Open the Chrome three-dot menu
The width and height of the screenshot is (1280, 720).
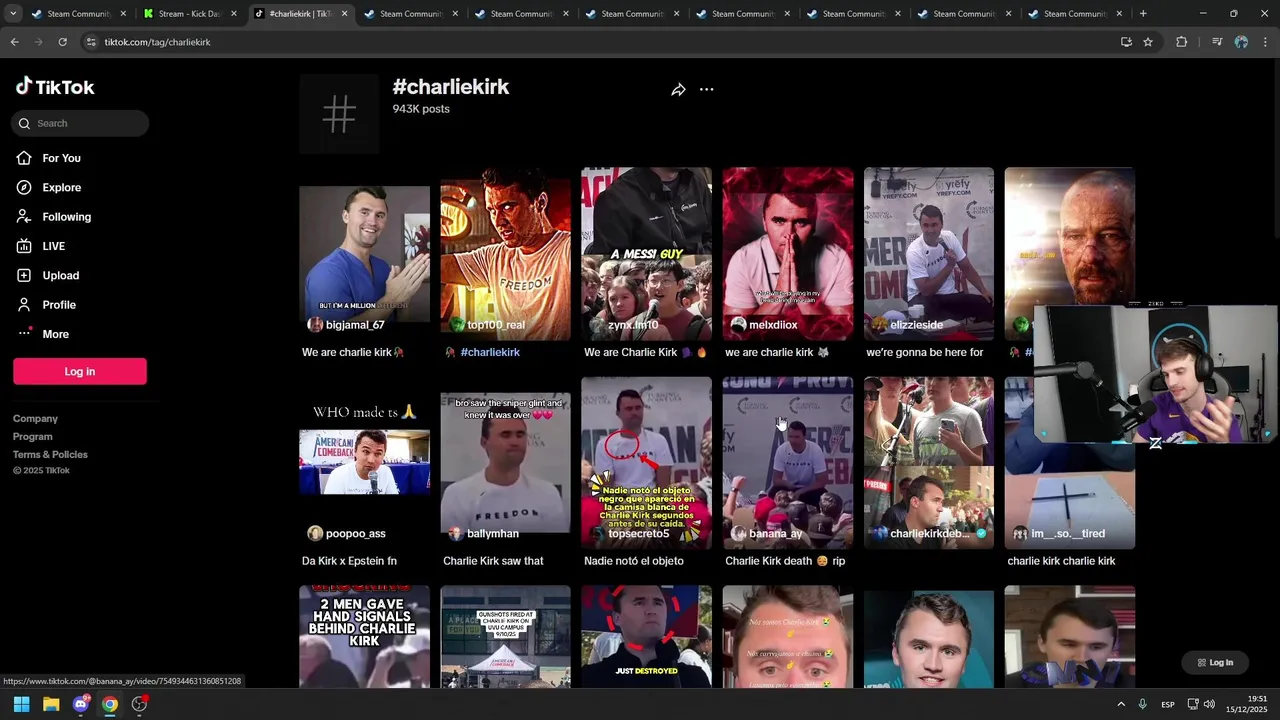coord(1266,42)
